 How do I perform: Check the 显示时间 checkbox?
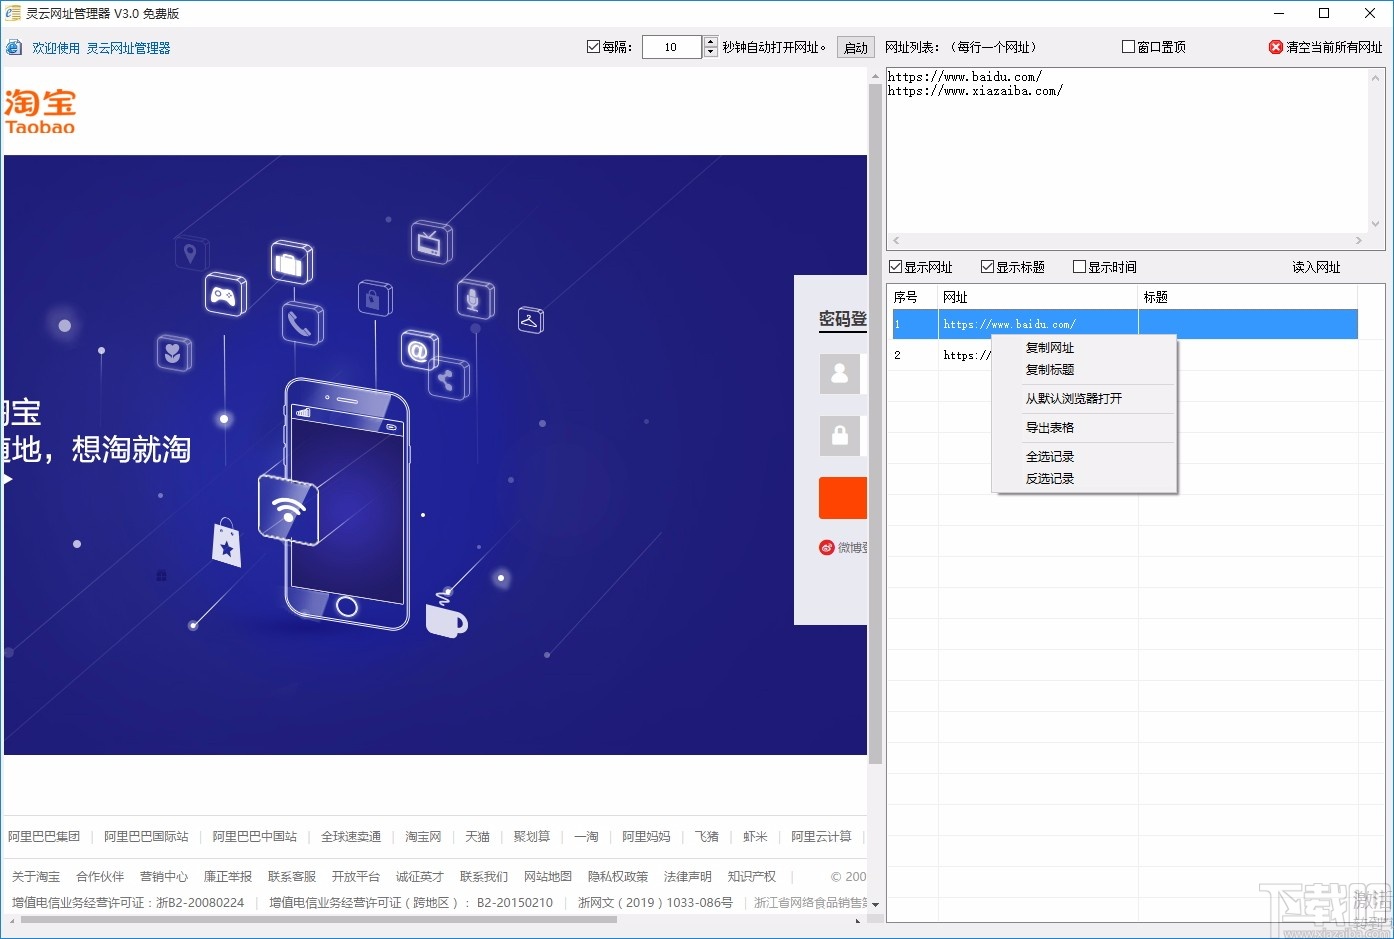coord(1079,267)
